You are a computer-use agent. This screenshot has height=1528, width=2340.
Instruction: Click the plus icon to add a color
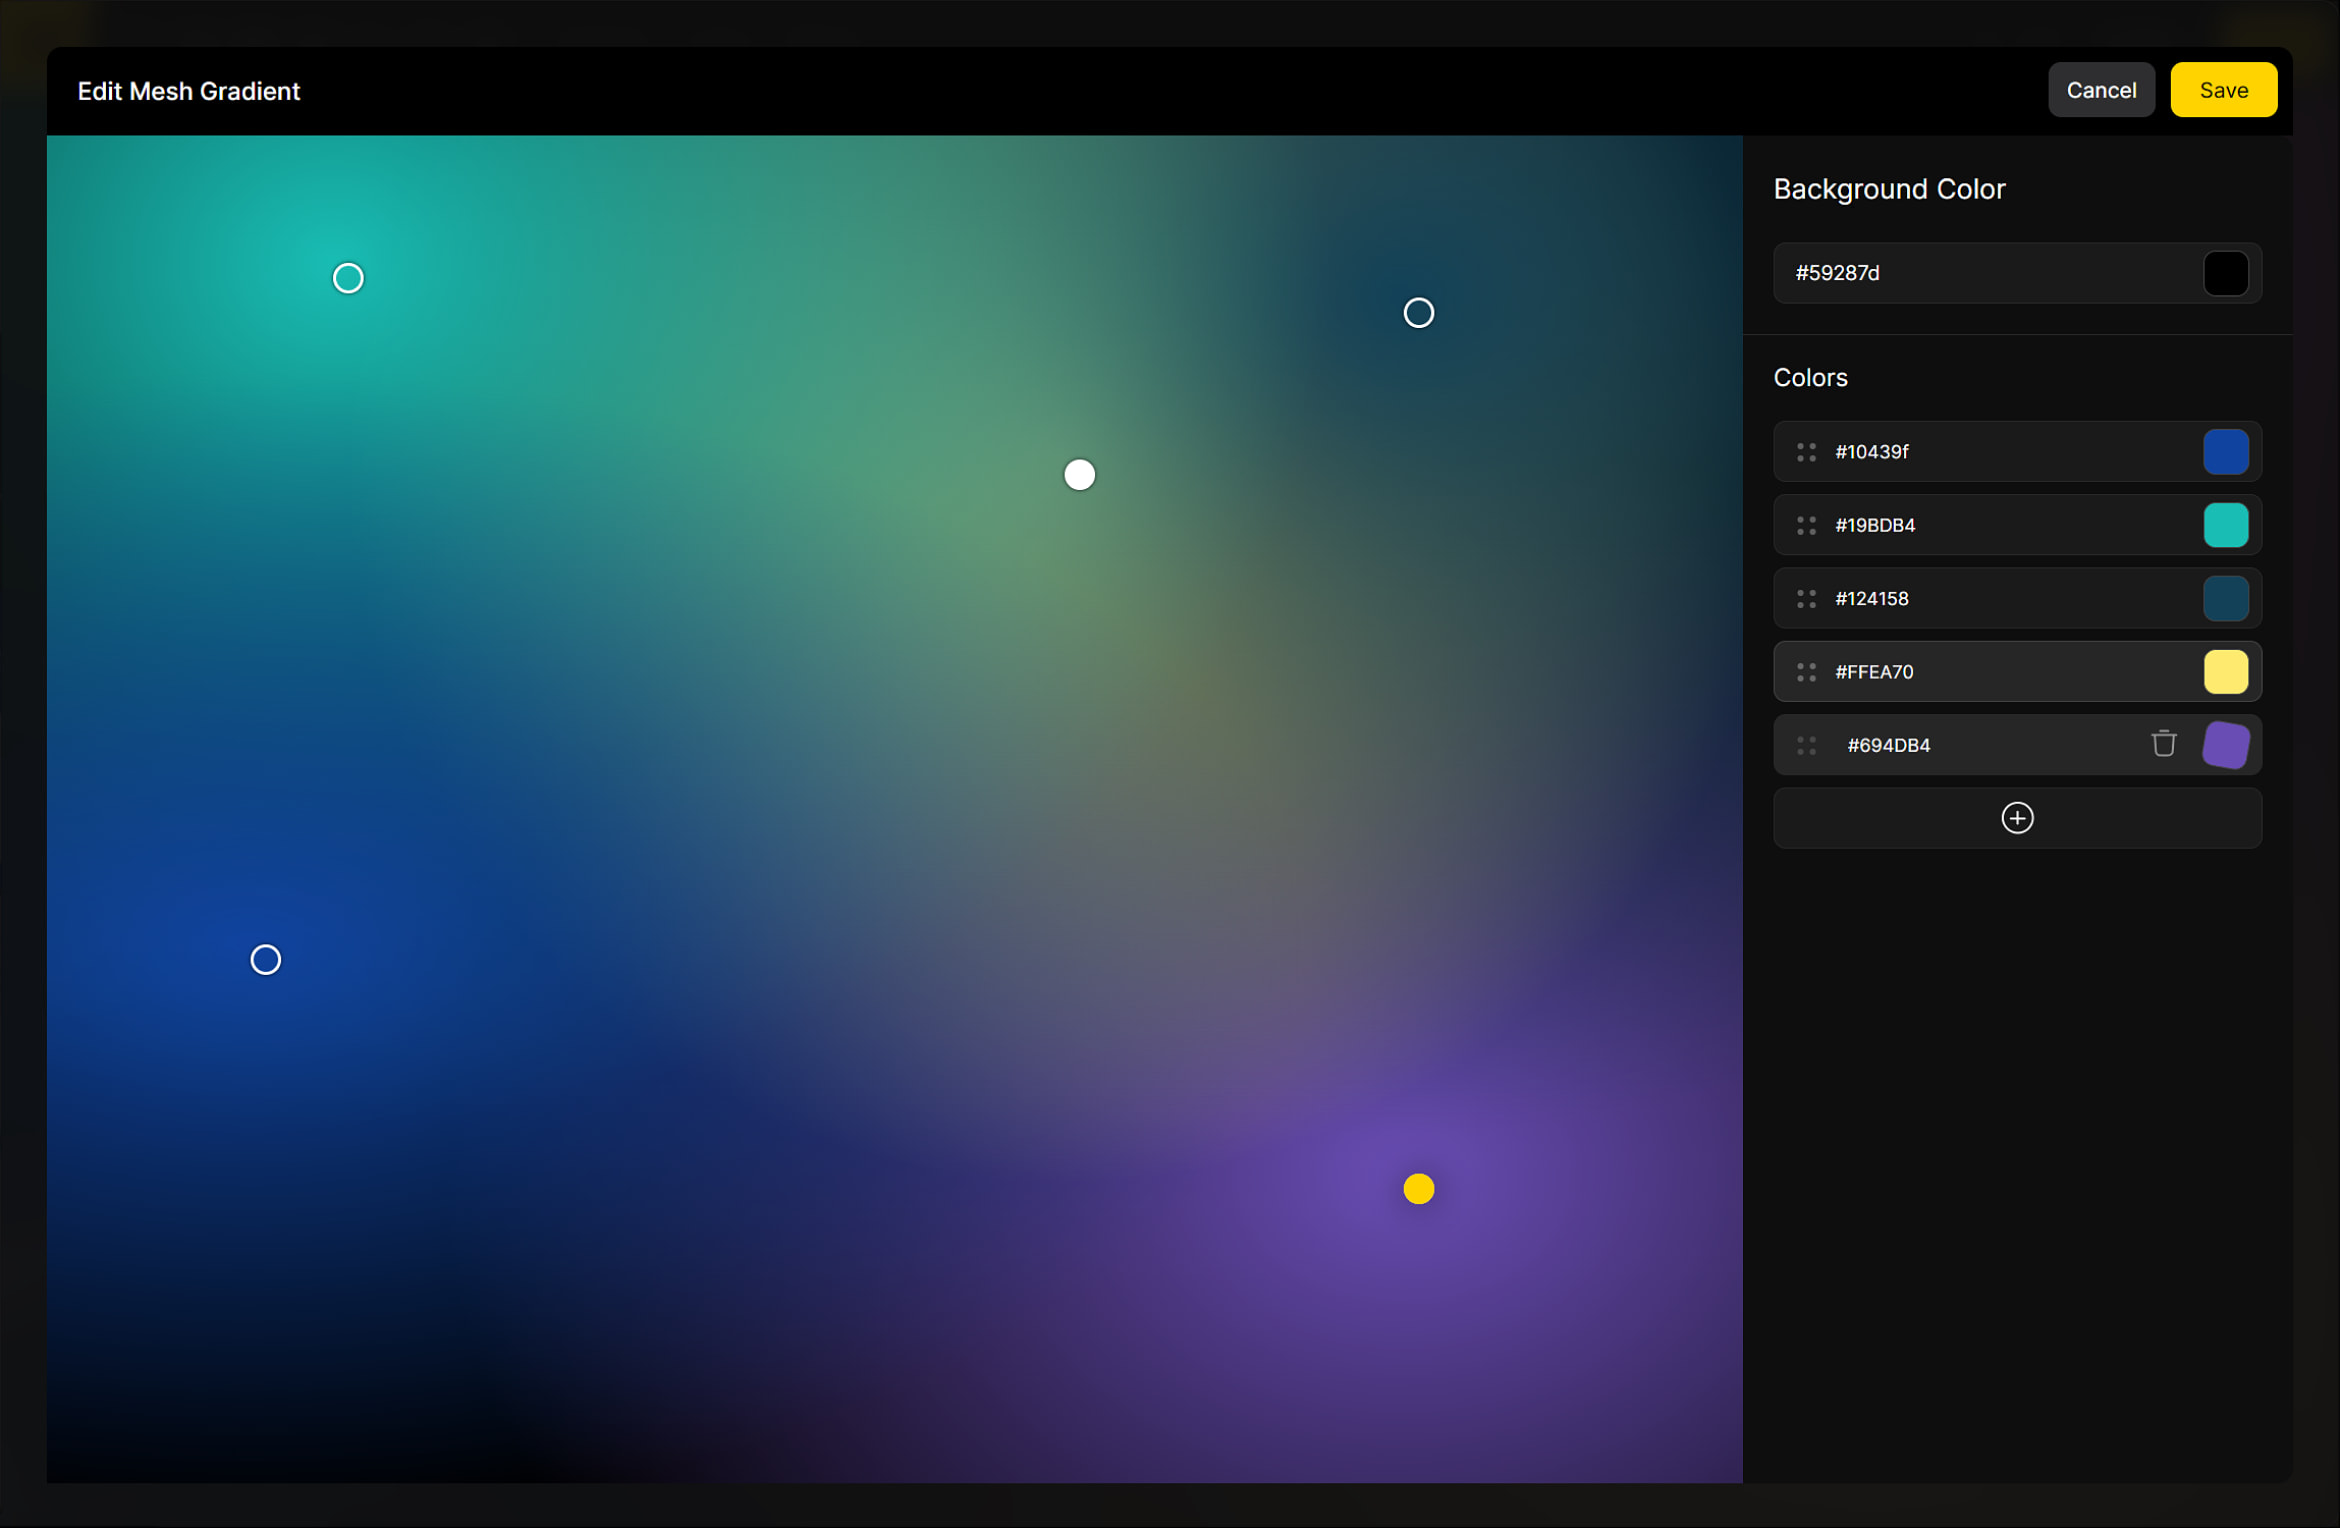pos(2016,818)
